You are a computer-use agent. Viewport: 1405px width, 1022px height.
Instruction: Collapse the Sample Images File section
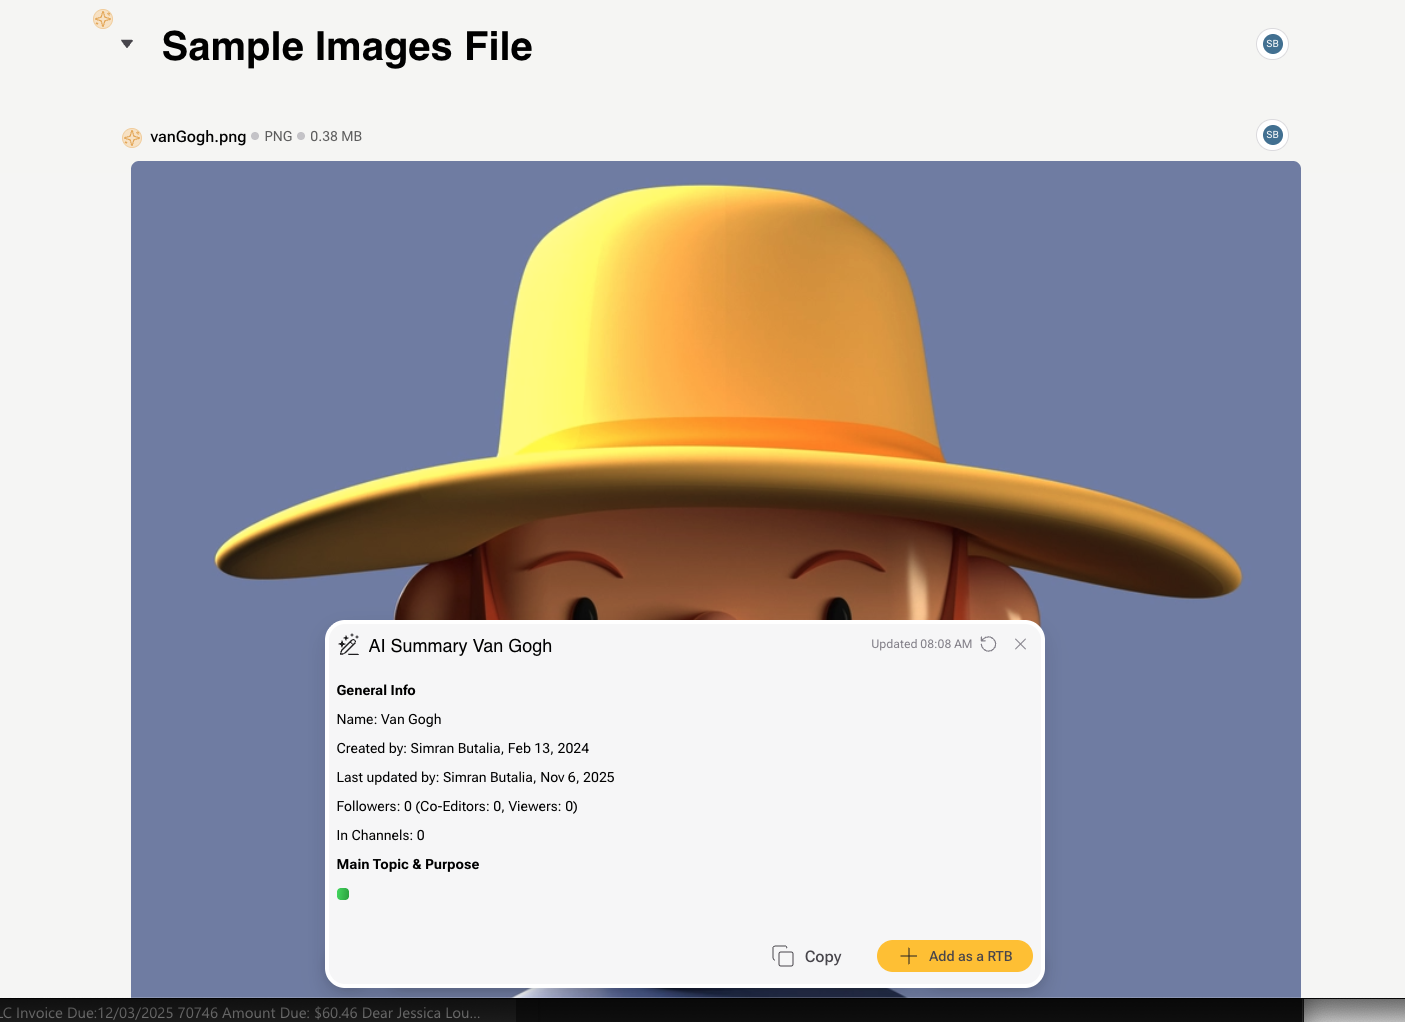click(127, 44)
